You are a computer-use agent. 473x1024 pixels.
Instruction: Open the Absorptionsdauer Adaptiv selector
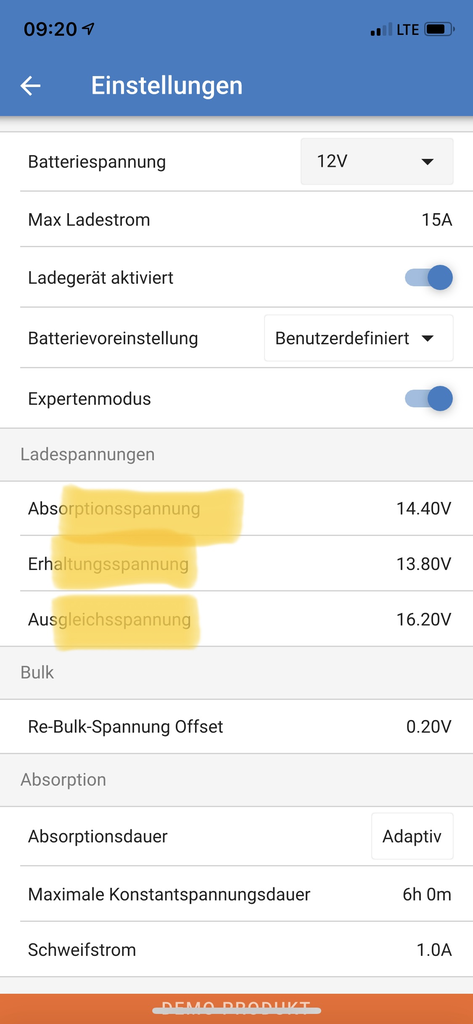pyautogui.click(x=412, y=837)
